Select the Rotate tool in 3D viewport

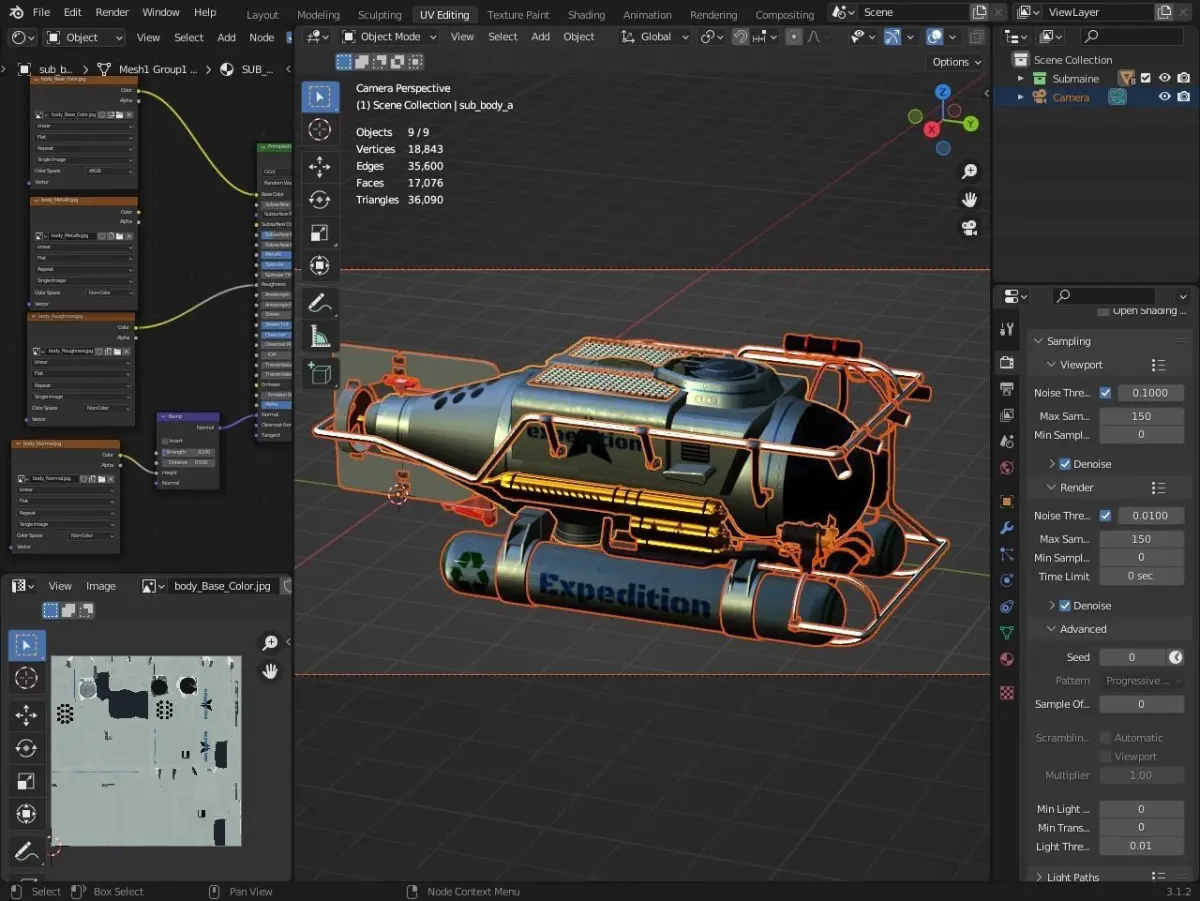[319, 200]
